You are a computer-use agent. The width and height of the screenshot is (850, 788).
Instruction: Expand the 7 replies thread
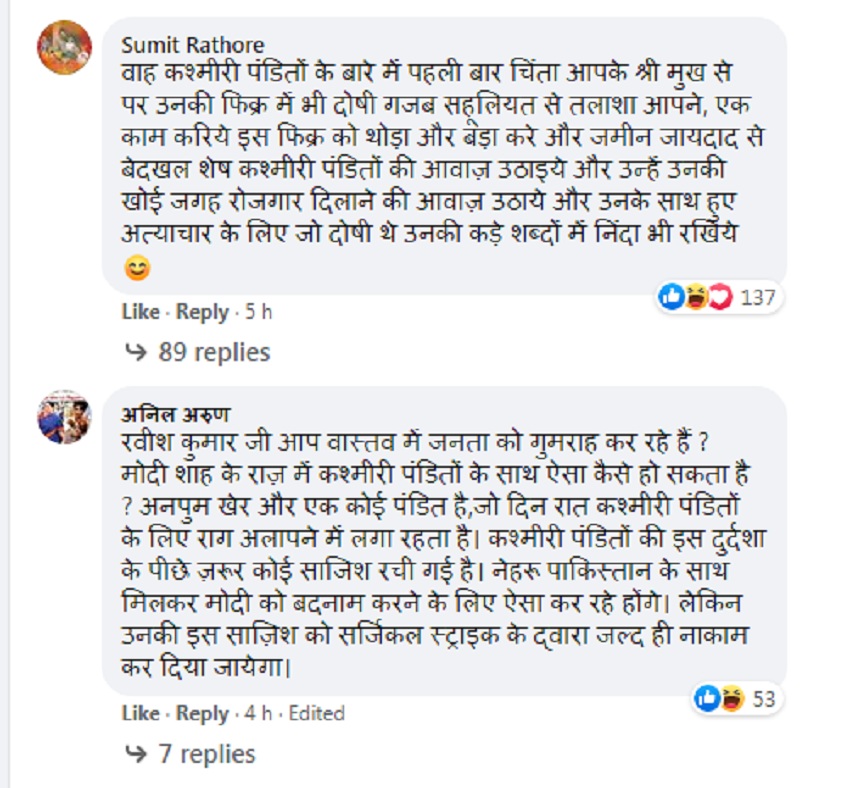point(207,753)
